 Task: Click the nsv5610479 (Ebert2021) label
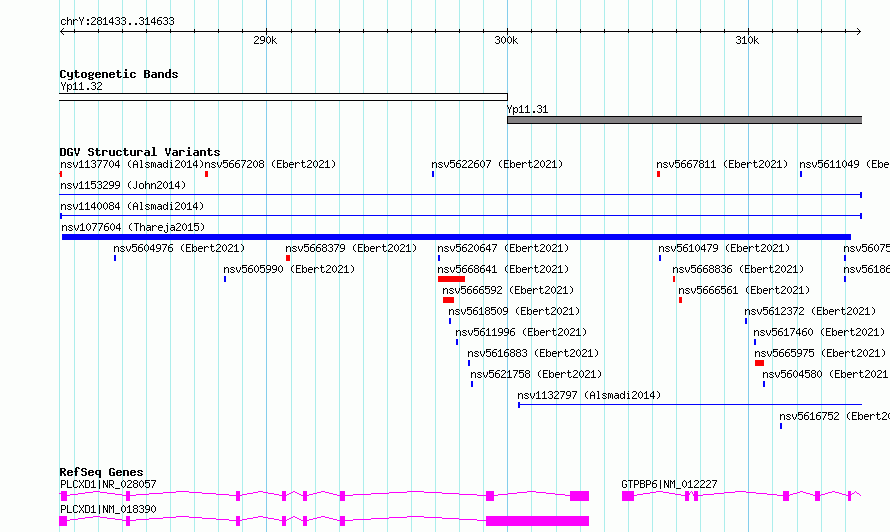click(724, 249)
